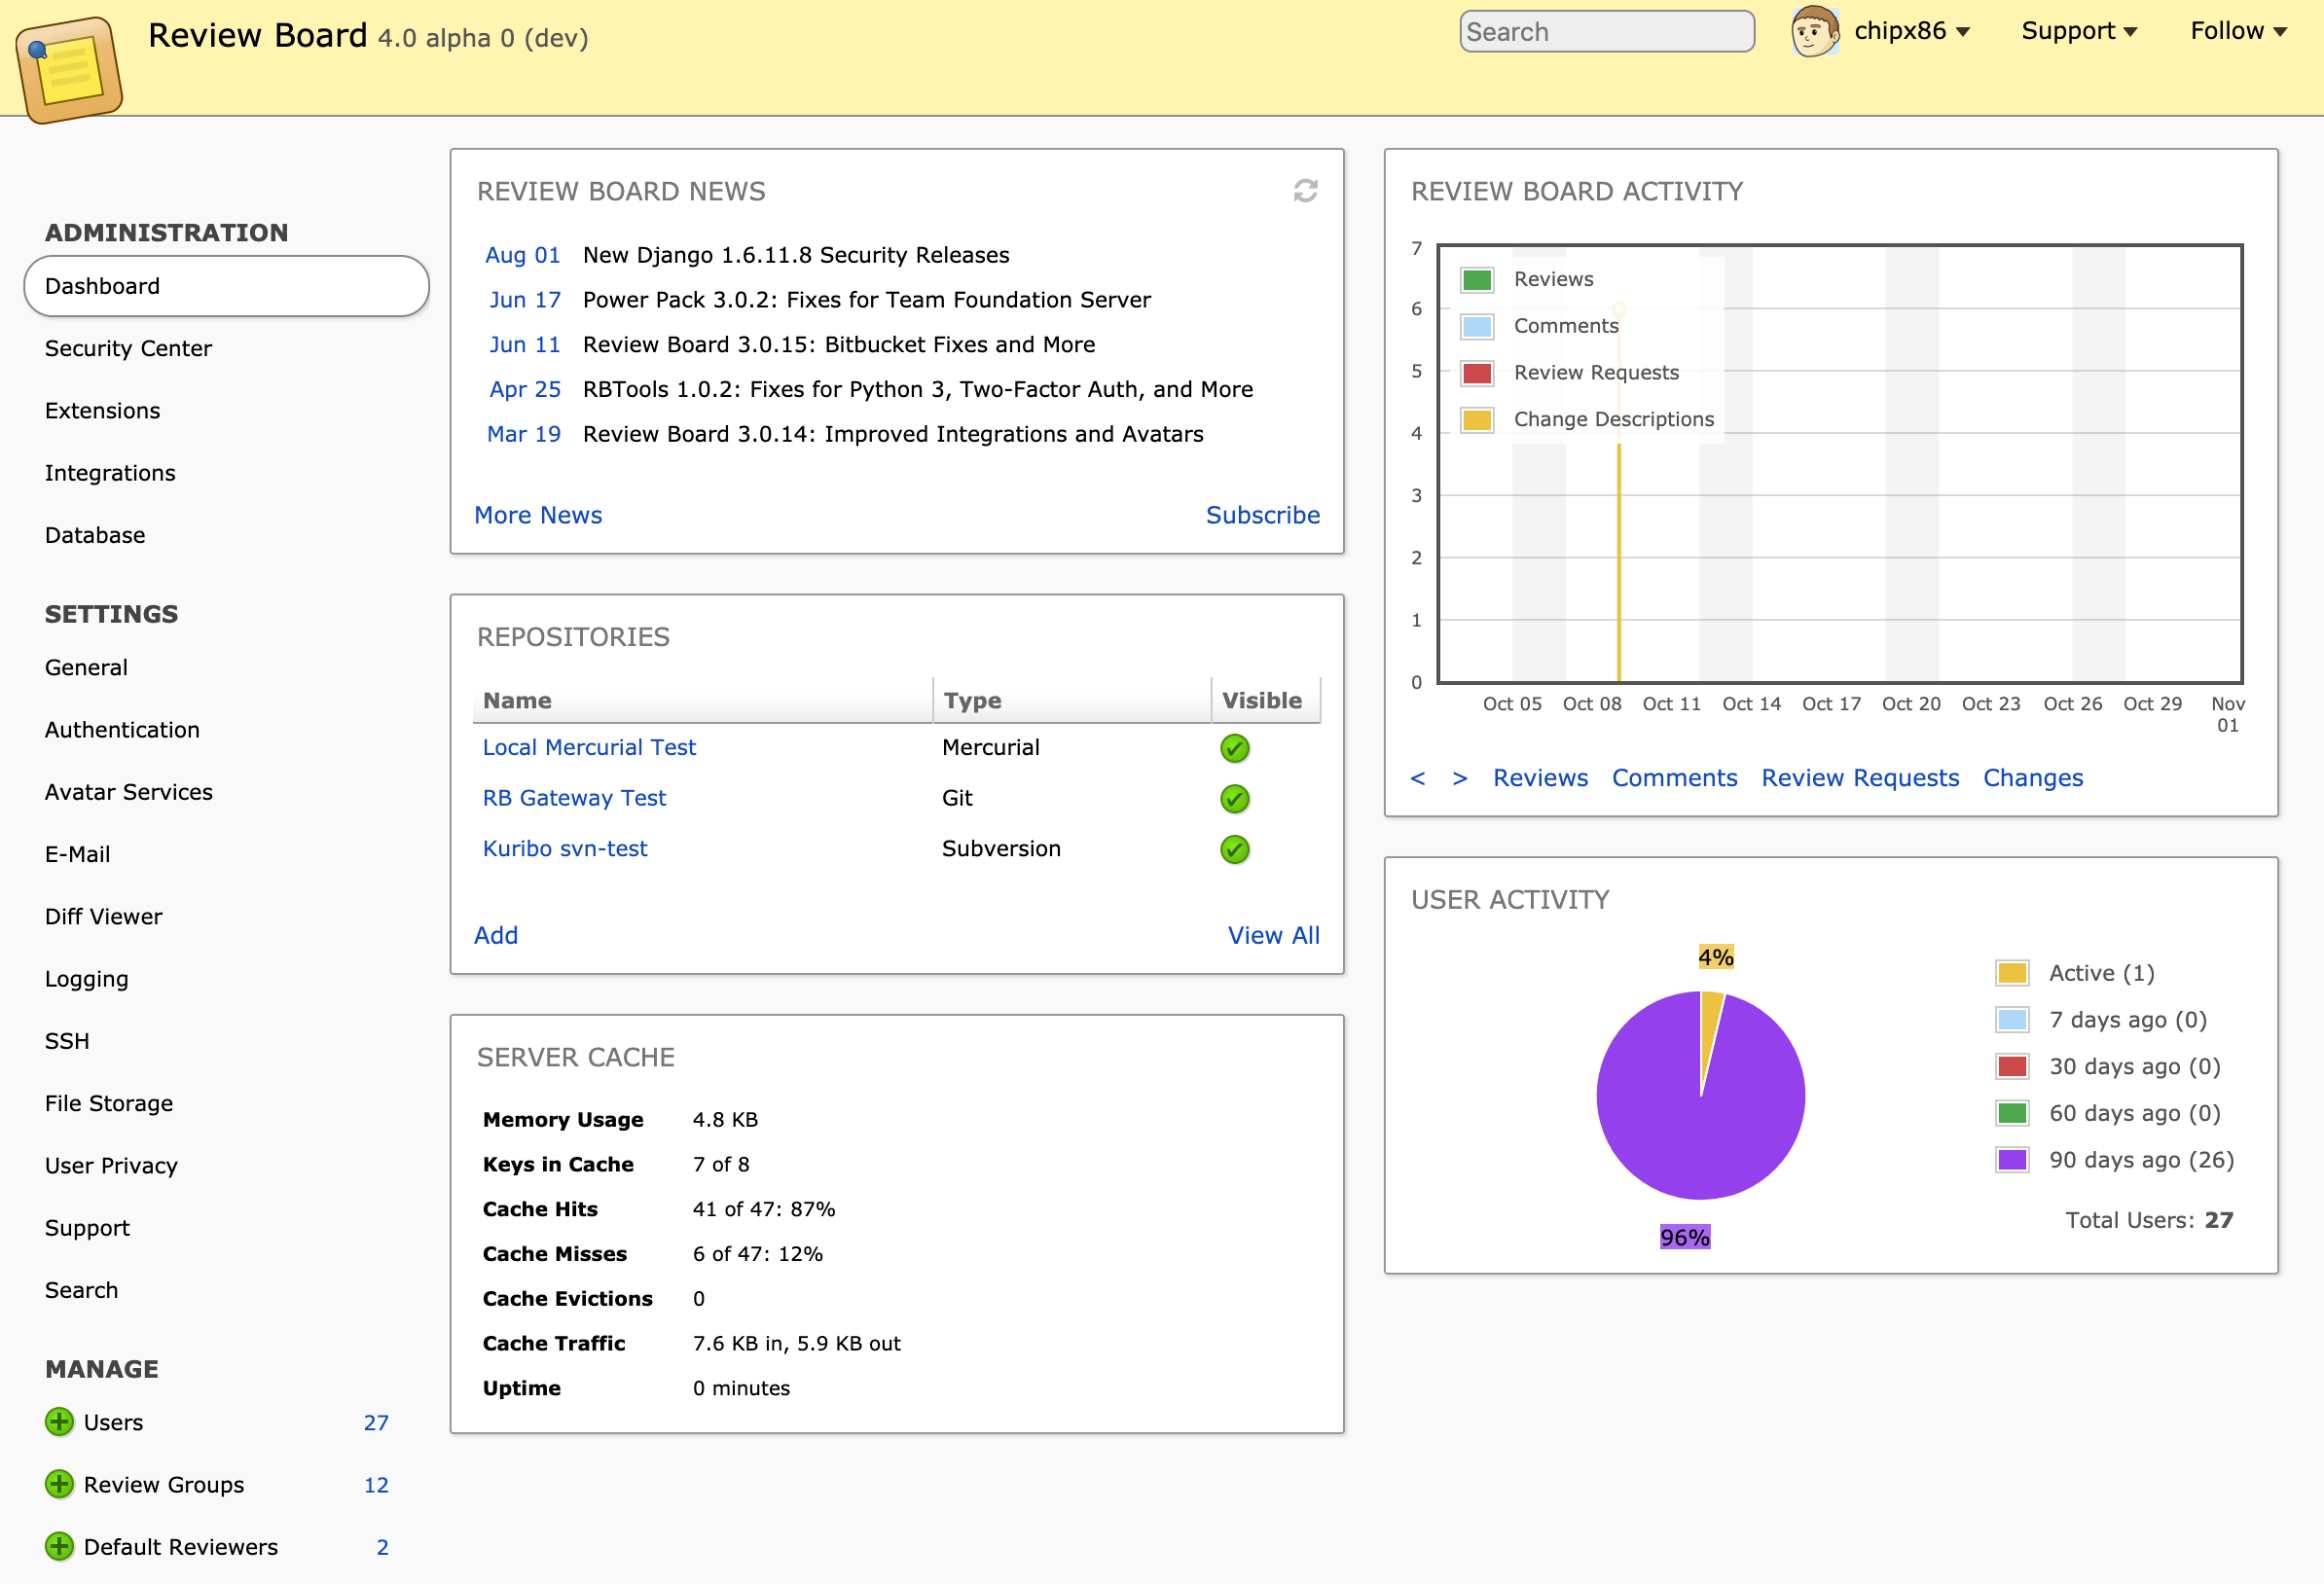The height and width of the screenshot is (1584, 2324).
Task: Open the Apr 25 RBTools news date
Action: (x=525, y=389)
